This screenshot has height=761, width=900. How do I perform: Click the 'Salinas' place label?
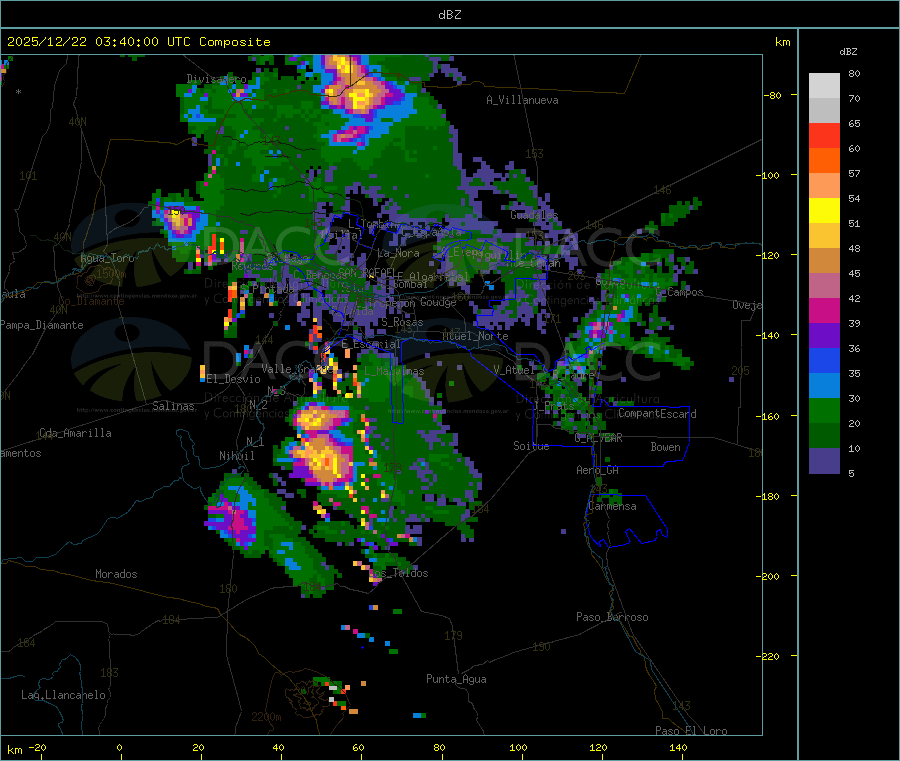point(173,406)
